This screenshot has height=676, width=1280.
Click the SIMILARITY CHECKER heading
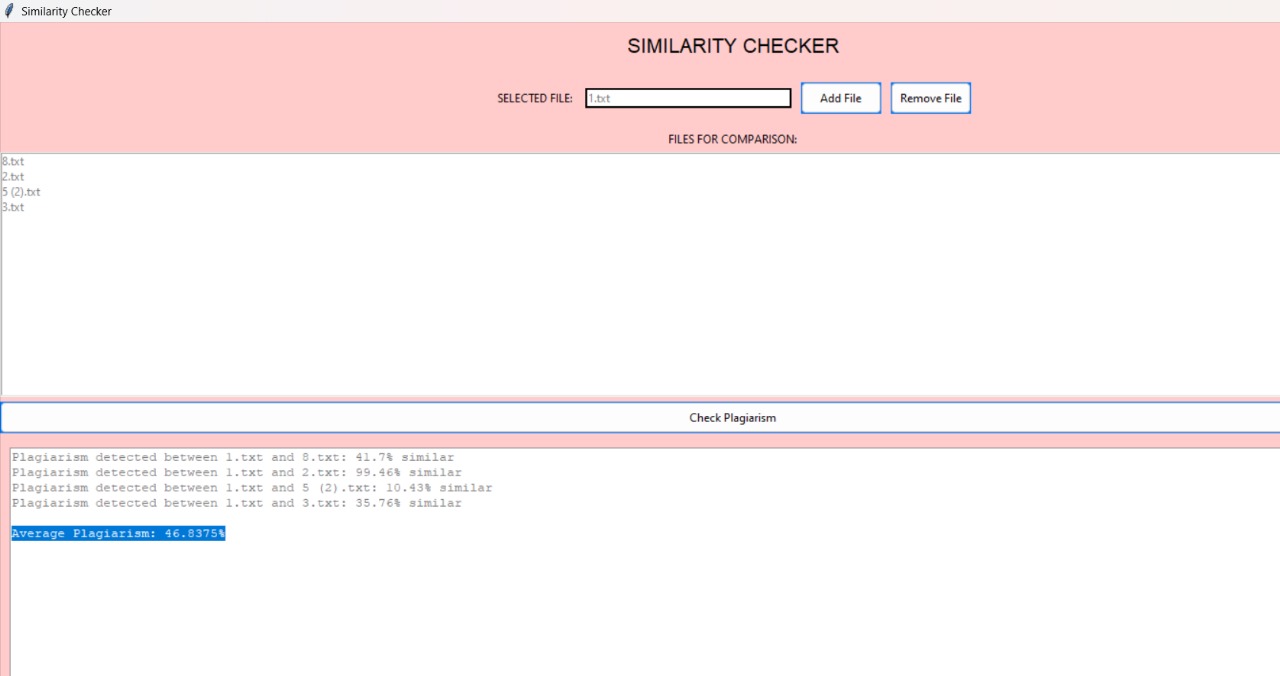point(733,46)
